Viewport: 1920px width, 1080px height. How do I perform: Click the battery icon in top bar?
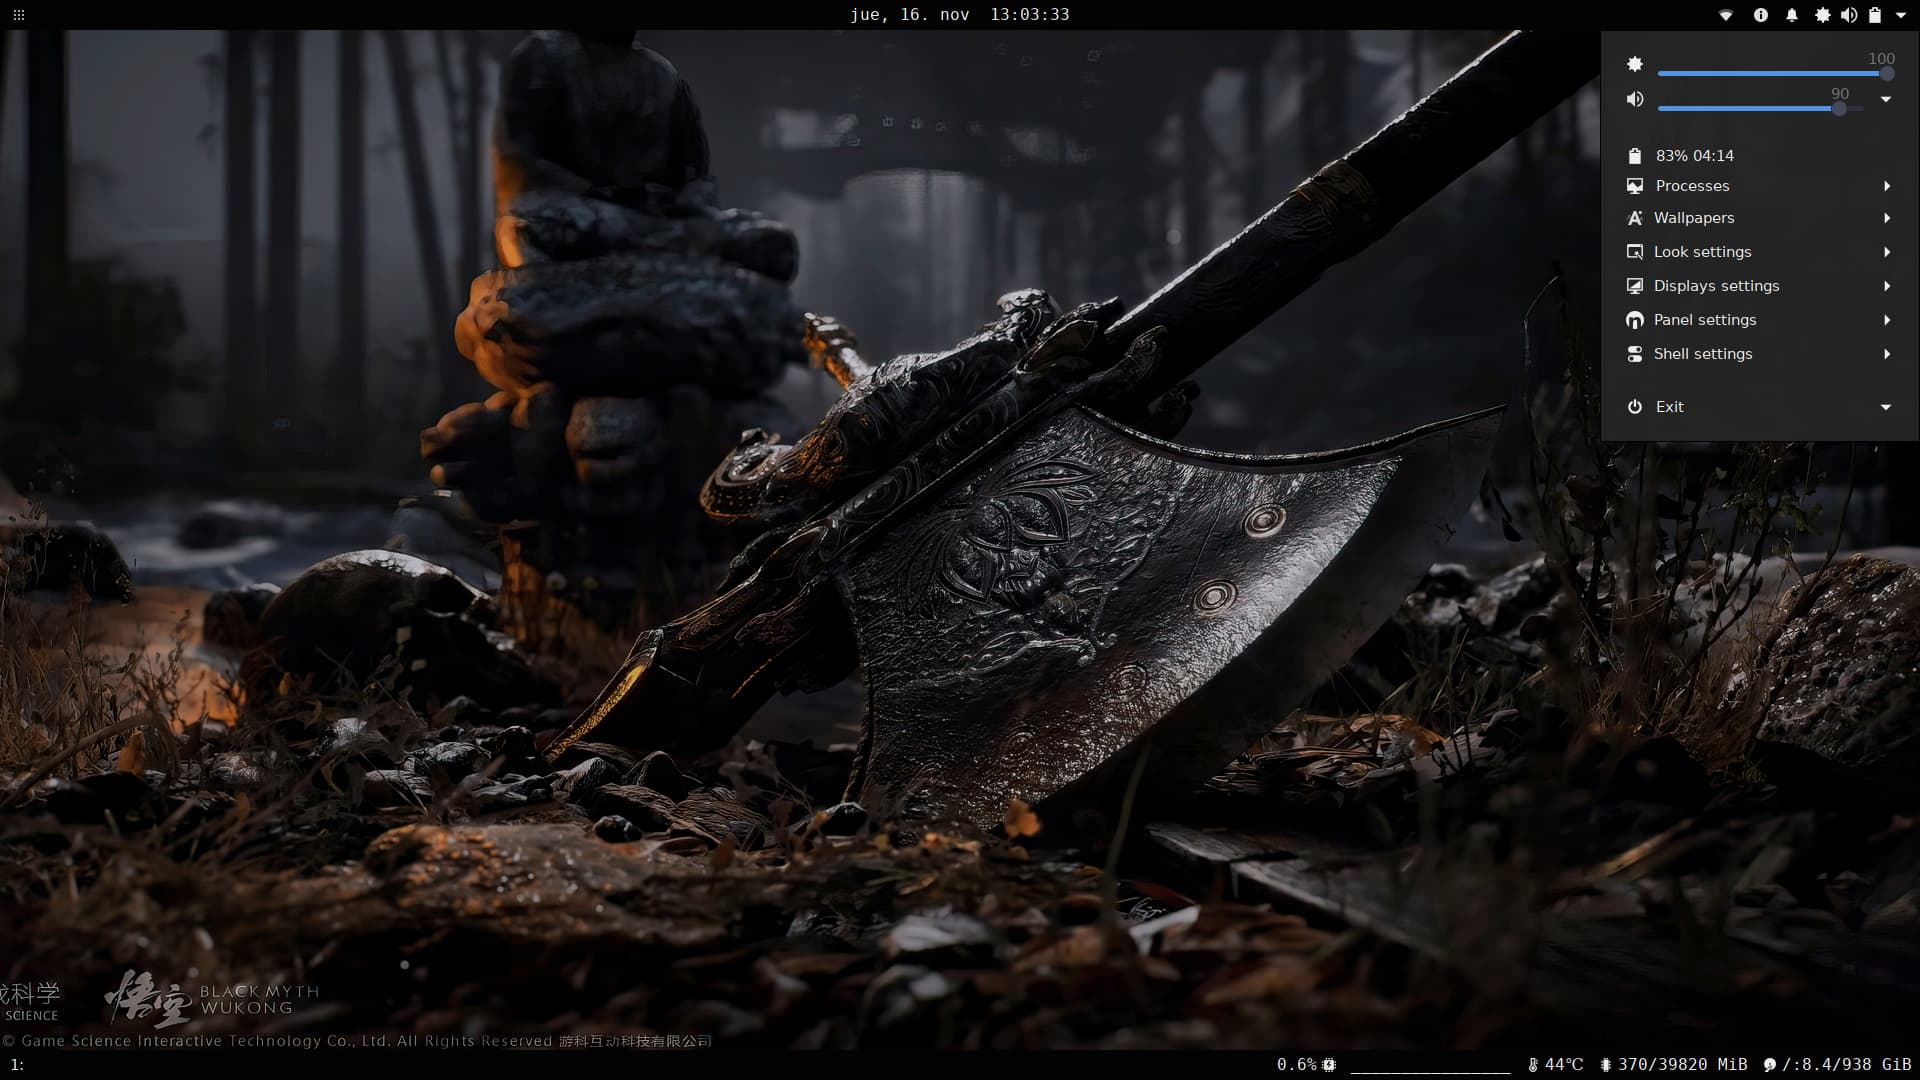pos(1875,15)
